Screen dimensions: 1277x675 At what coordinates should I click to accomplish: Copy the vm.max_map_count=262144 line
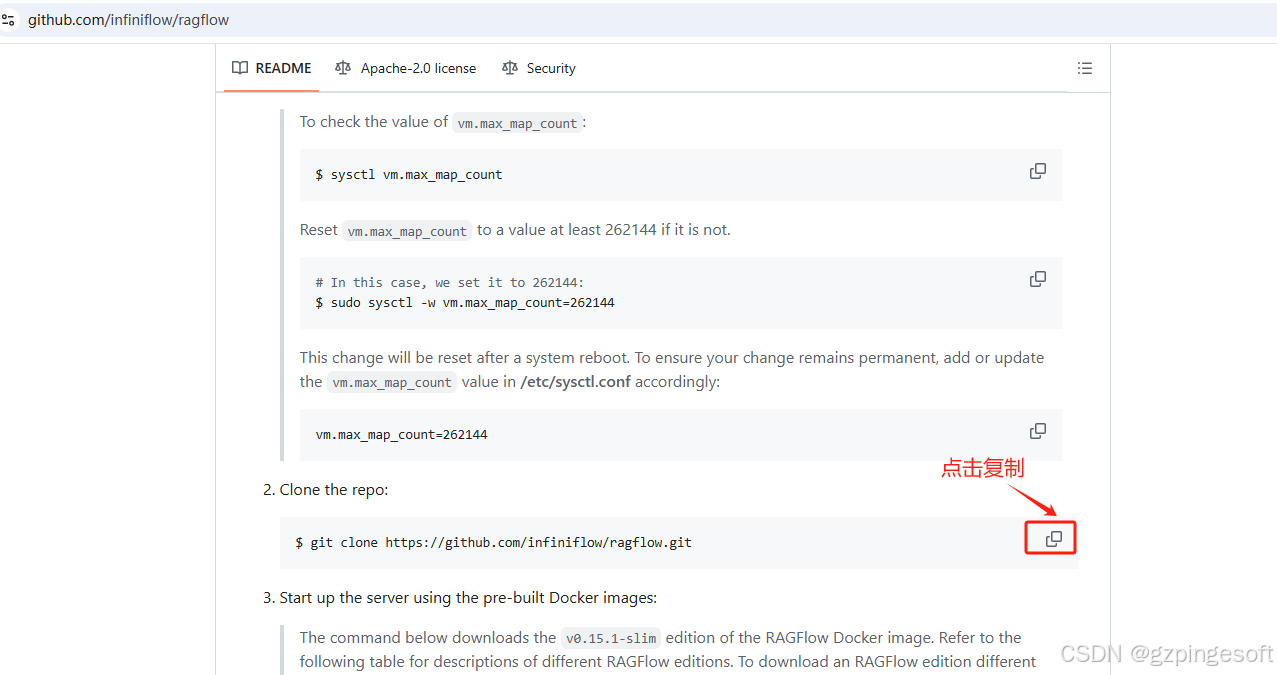click(1038, 431)
